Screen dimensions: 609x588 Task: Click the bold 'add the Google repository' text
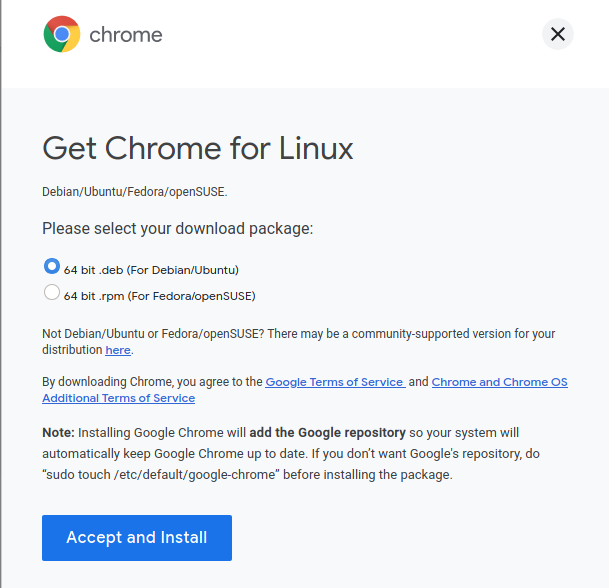pyautogui.click(x=327, y=433)
